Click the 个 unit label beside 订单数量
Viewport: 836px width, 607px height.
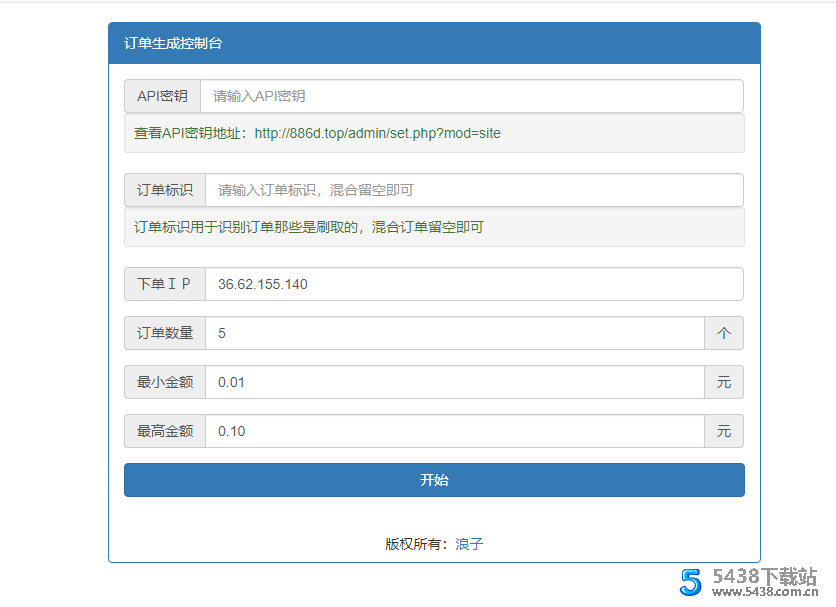coord(723,333)
